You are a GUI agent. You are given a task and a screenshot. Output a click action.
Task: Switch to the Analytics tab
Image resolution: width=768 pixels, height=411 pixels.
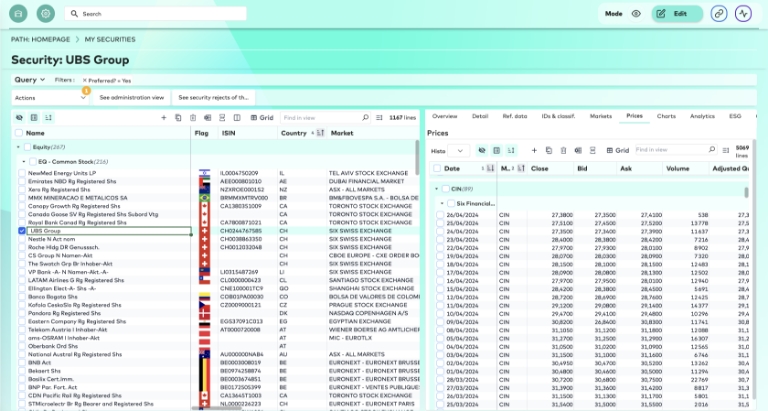[x=702, y=116]
